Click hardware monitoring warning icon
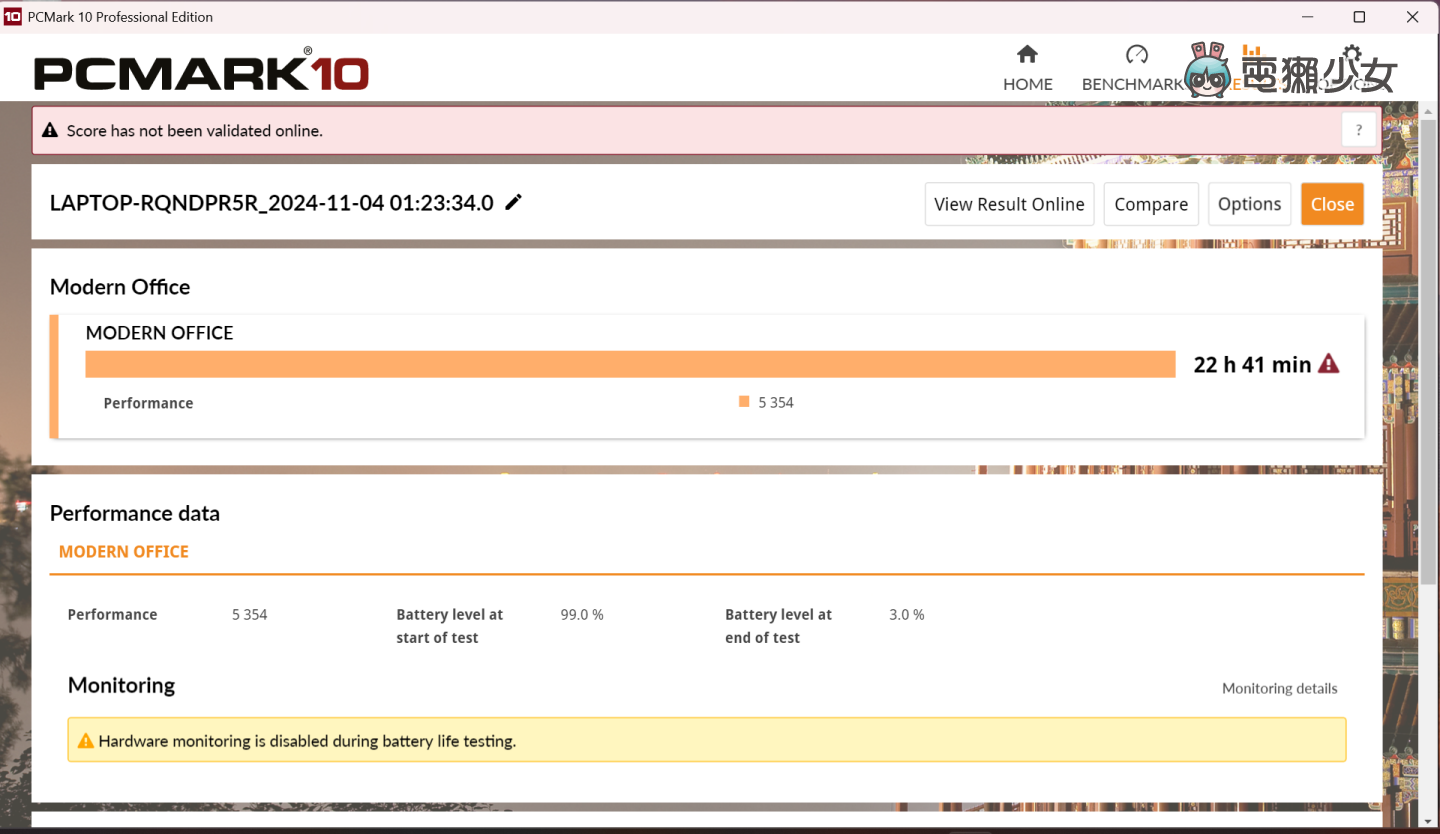This screenshot has height=834, width=1440. (x=86, y=741)
